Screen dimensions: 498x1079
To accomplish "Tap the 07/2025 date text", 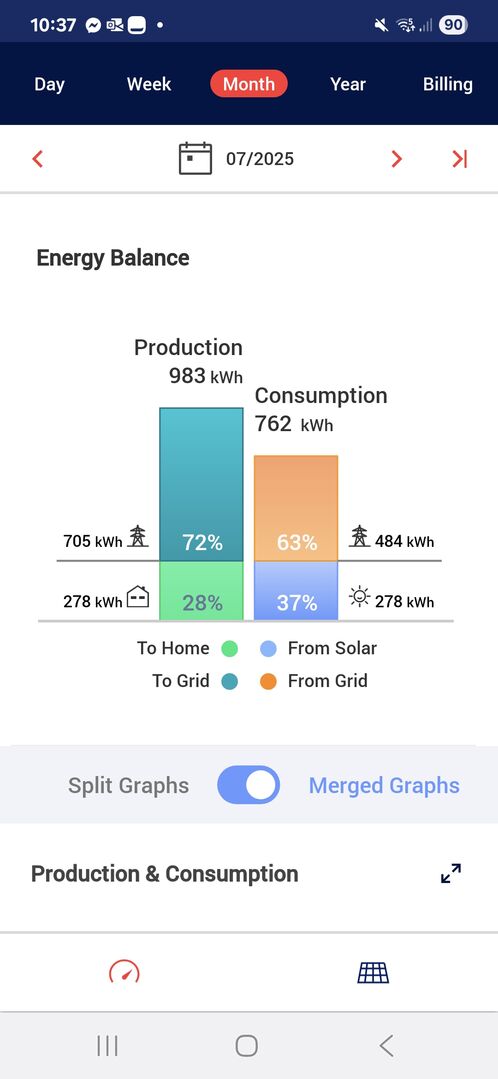I will click(260, 159).
